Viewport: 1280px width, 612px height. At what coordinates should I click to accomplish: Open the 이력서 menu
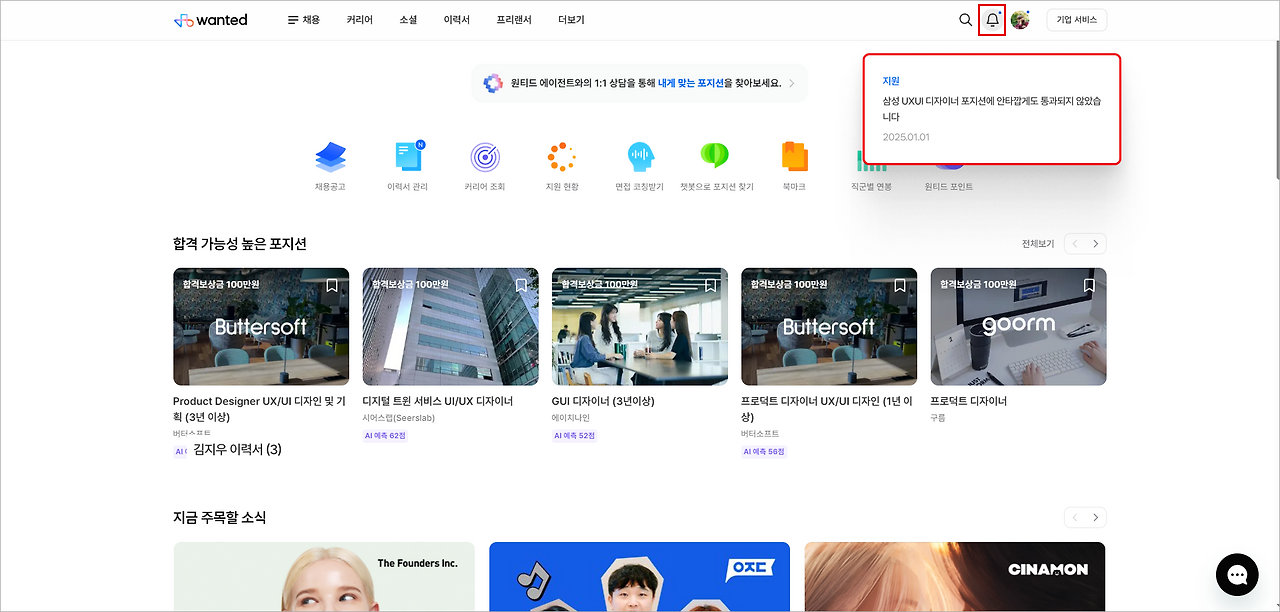tap(457, 20)
